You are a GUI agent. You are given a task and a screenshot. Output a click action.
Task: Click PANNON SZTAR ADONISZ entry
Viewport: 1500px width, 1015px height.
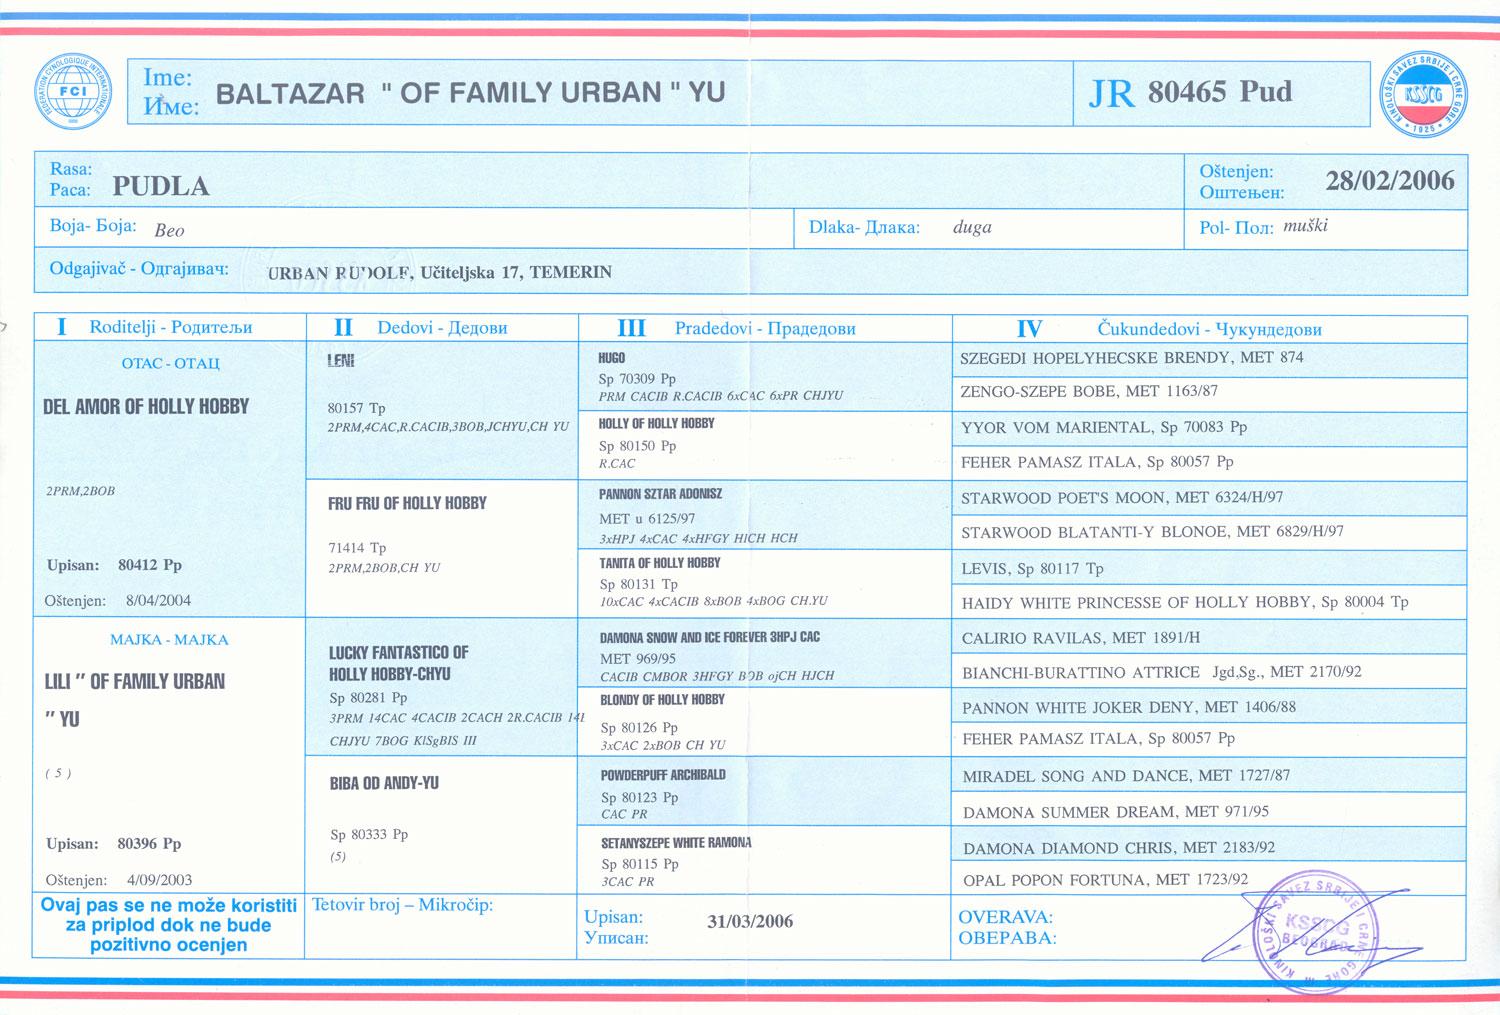[x=660, y=494]
